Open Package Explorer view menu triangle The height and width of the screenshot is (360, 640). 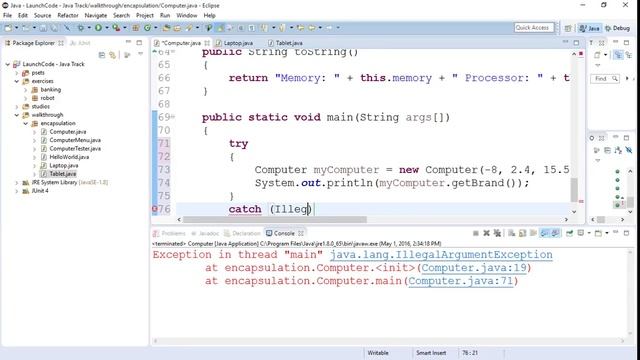(x=140, y=54)
